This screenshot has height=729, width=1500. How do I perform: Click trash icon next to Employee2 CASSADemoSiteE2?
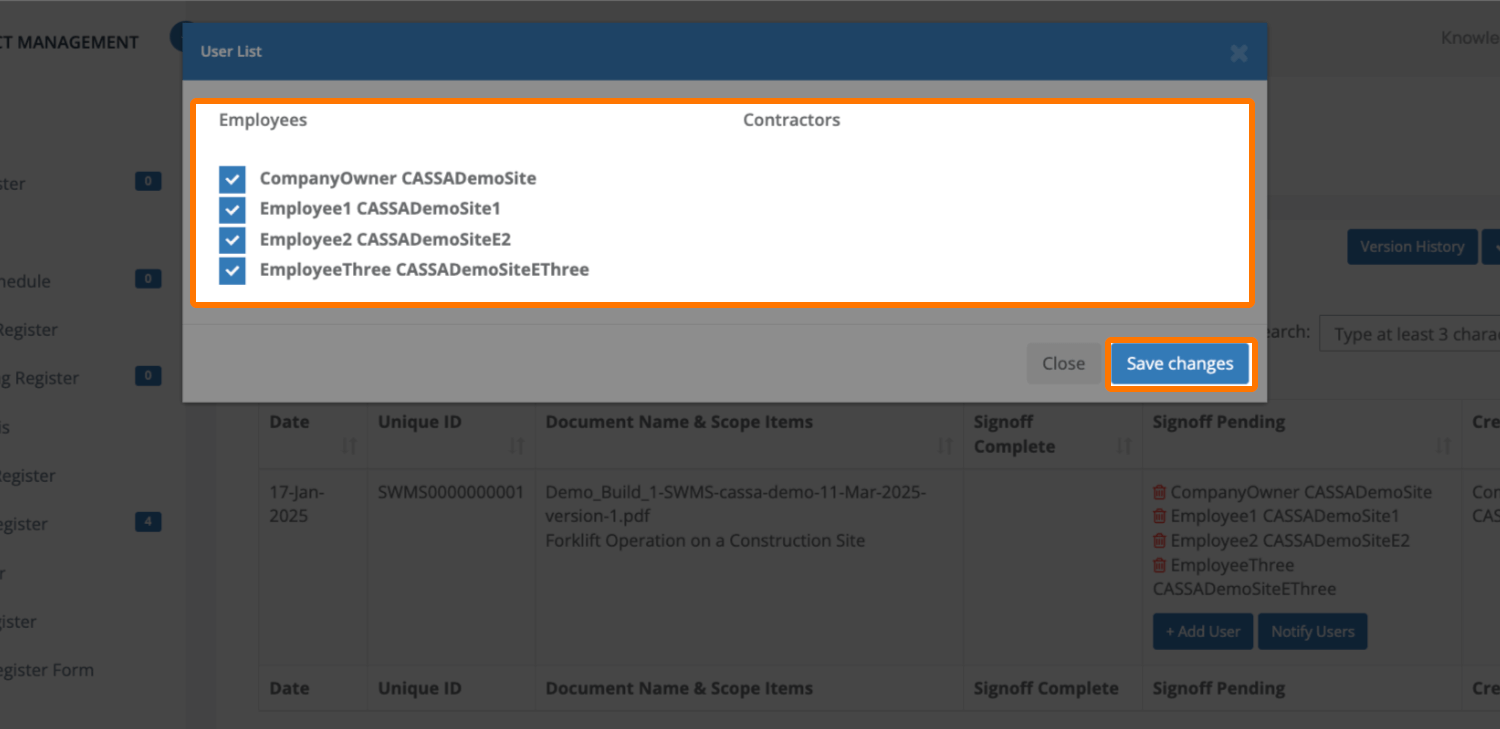point(1160,540)
